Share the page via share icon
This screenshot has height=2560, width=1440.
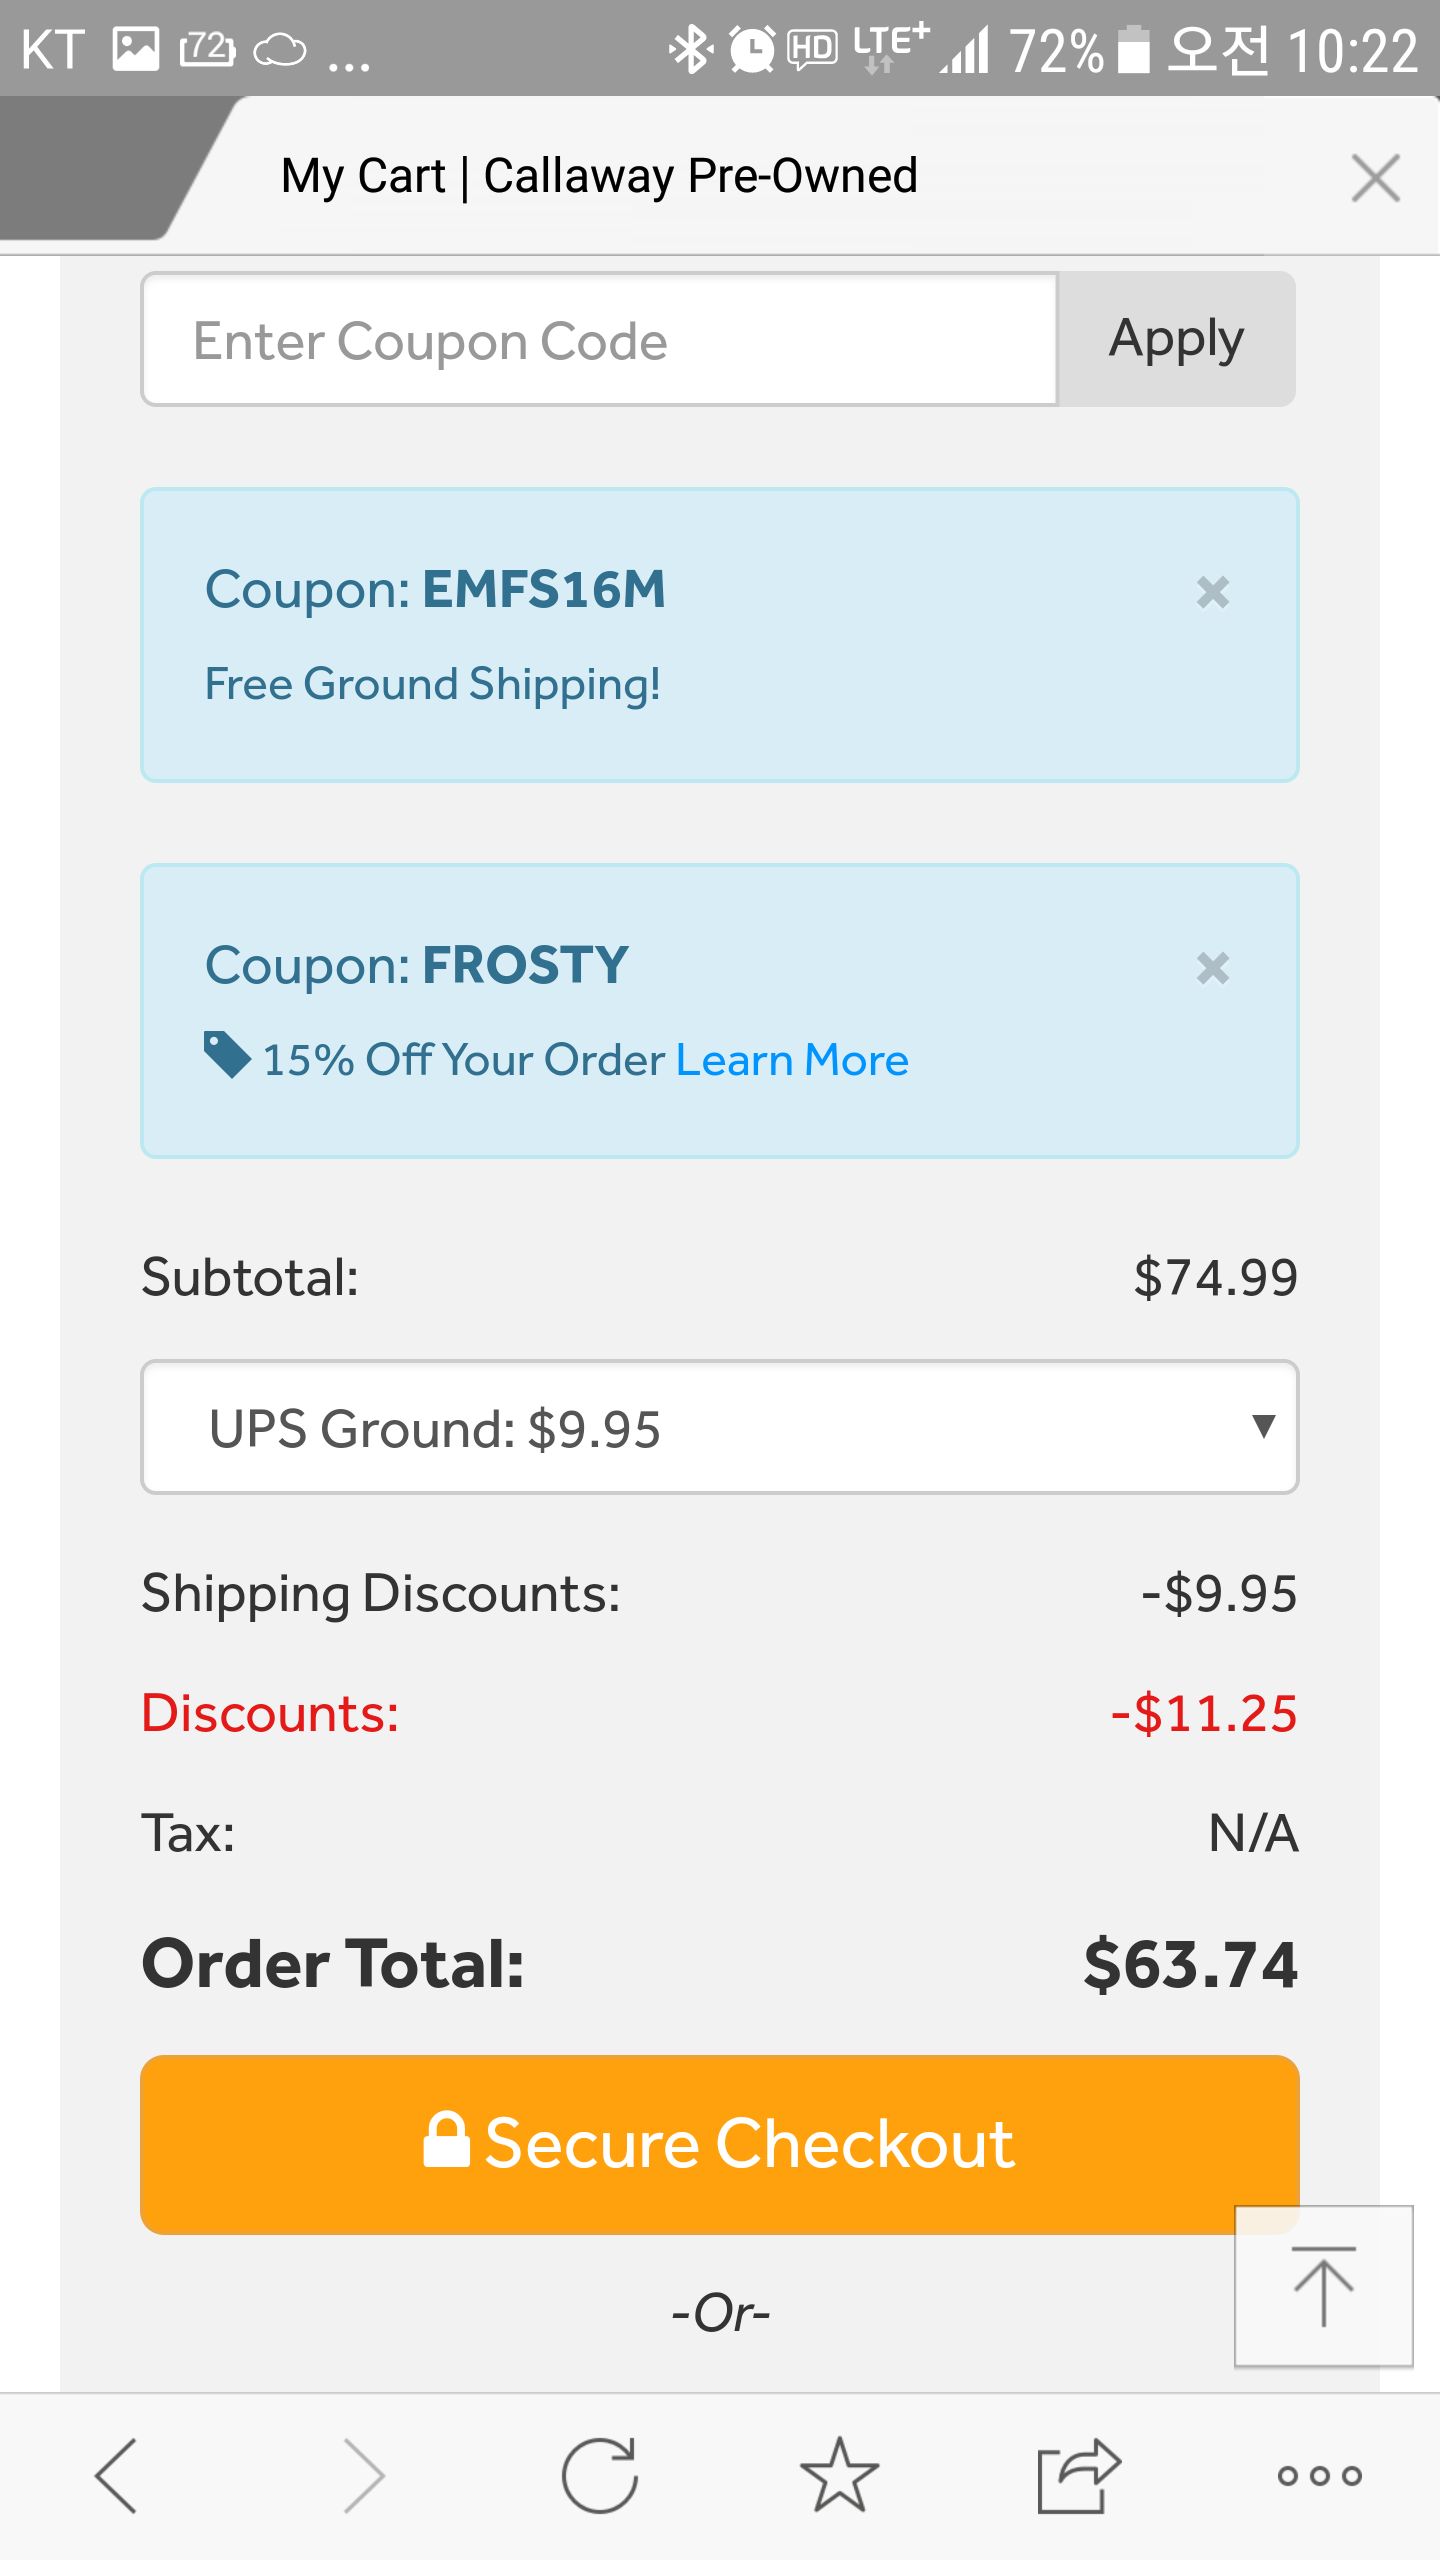[1078, 2476]
